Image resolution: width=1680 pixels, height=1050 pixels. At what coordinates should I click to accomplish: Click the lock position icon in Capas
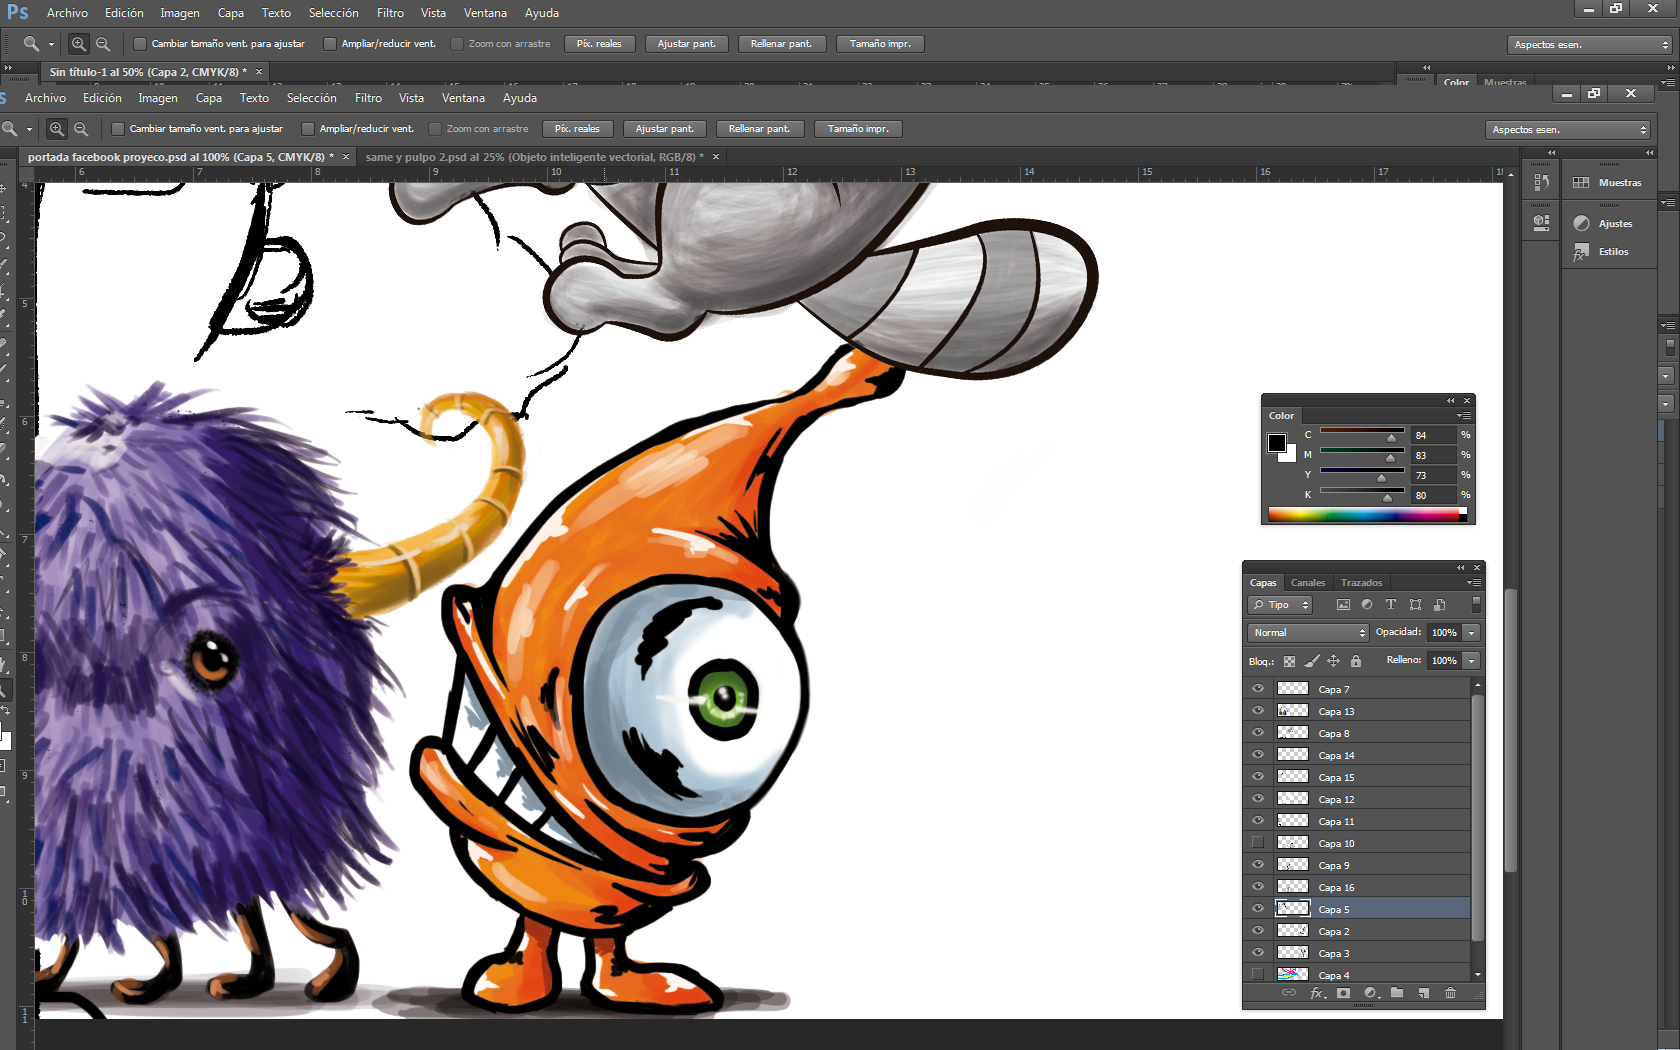[1334, 661]
